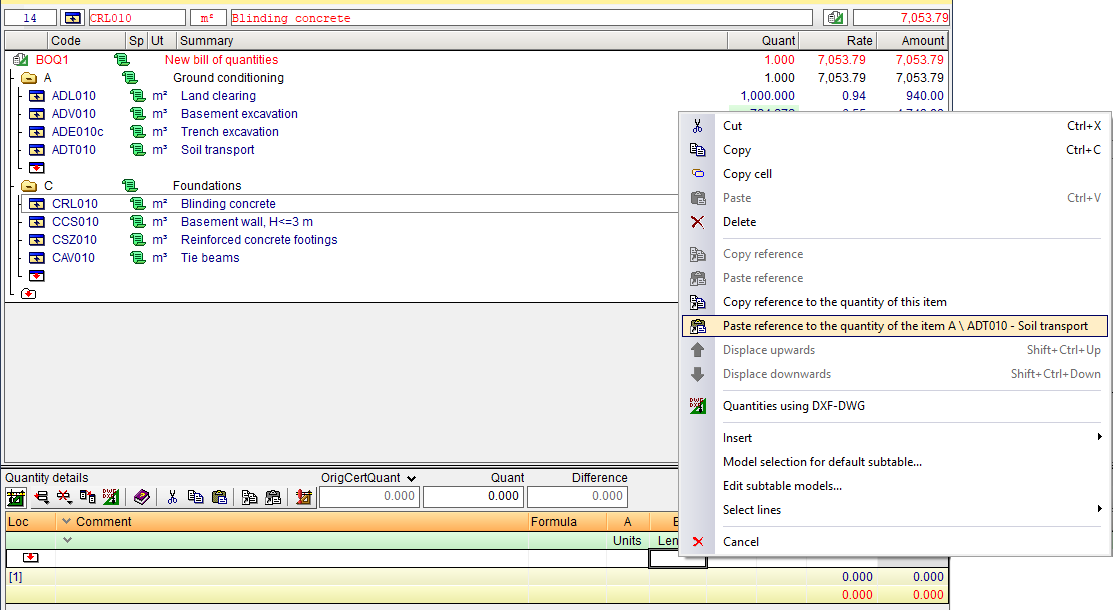Click scissors cut icon in Quantity details toolbar
The width and height of the screenshot is (1113, 610).
(x=172, y=497)
